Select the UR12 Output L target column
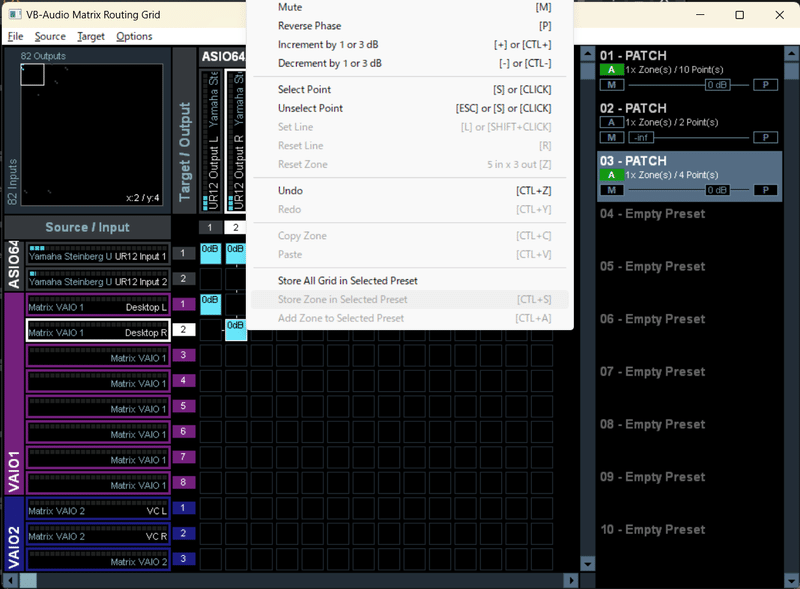800x589 pixels. [x=211, y=140]
